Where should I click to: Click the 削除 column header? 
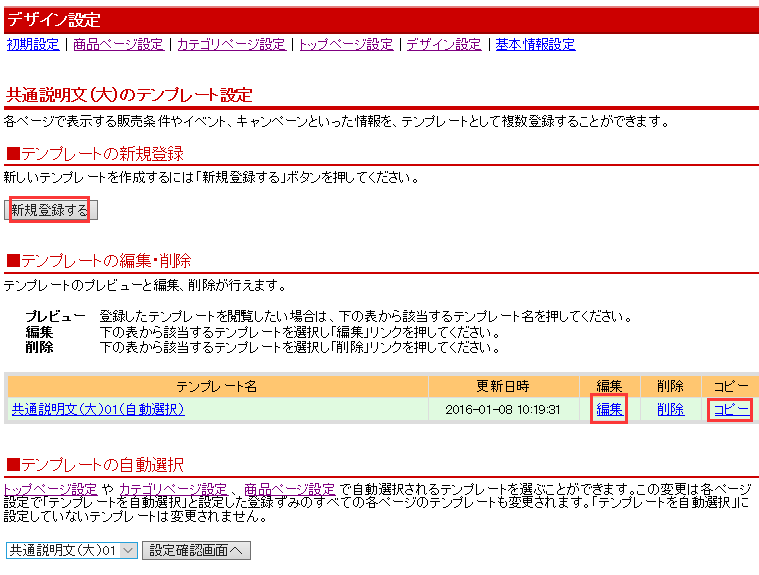[670, 386]
